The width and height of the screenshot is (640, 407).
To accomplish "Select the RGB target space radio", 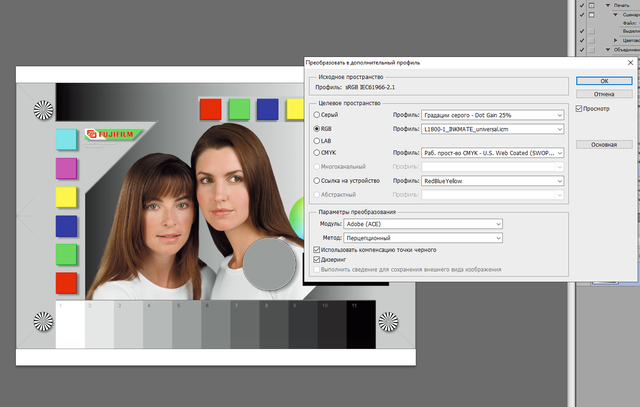I will pos(316,129).
